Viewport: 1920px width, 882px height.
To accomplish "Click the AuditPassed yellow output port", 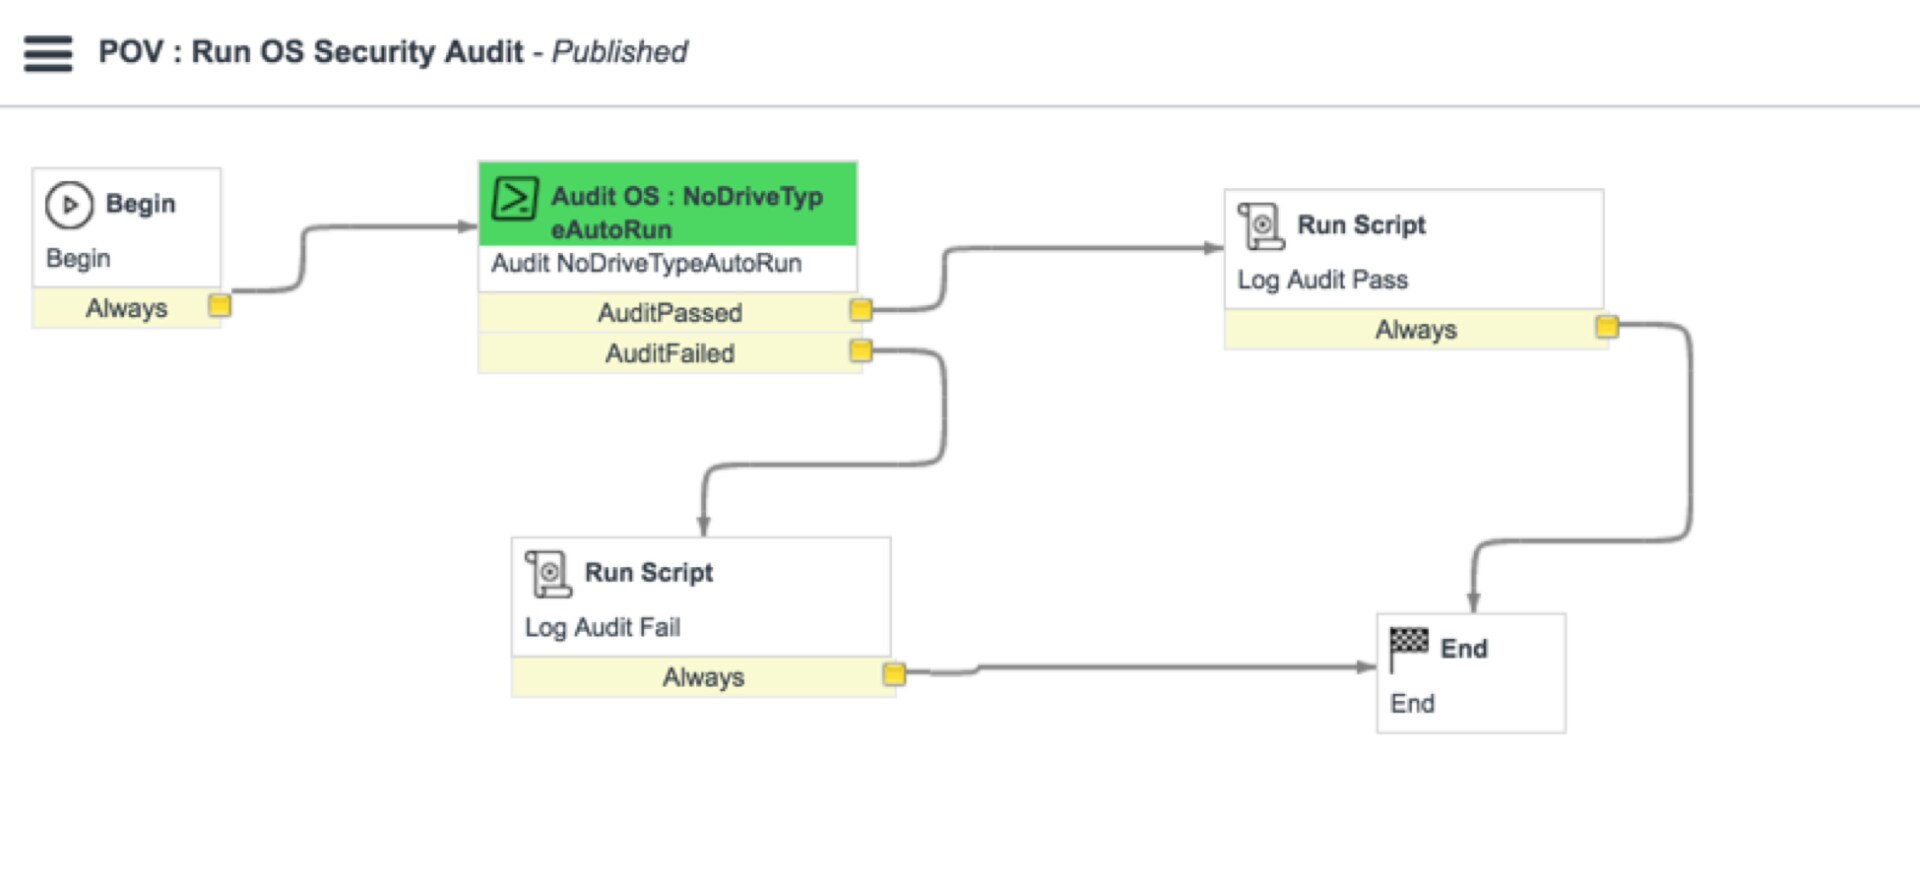I will point(860,310).
